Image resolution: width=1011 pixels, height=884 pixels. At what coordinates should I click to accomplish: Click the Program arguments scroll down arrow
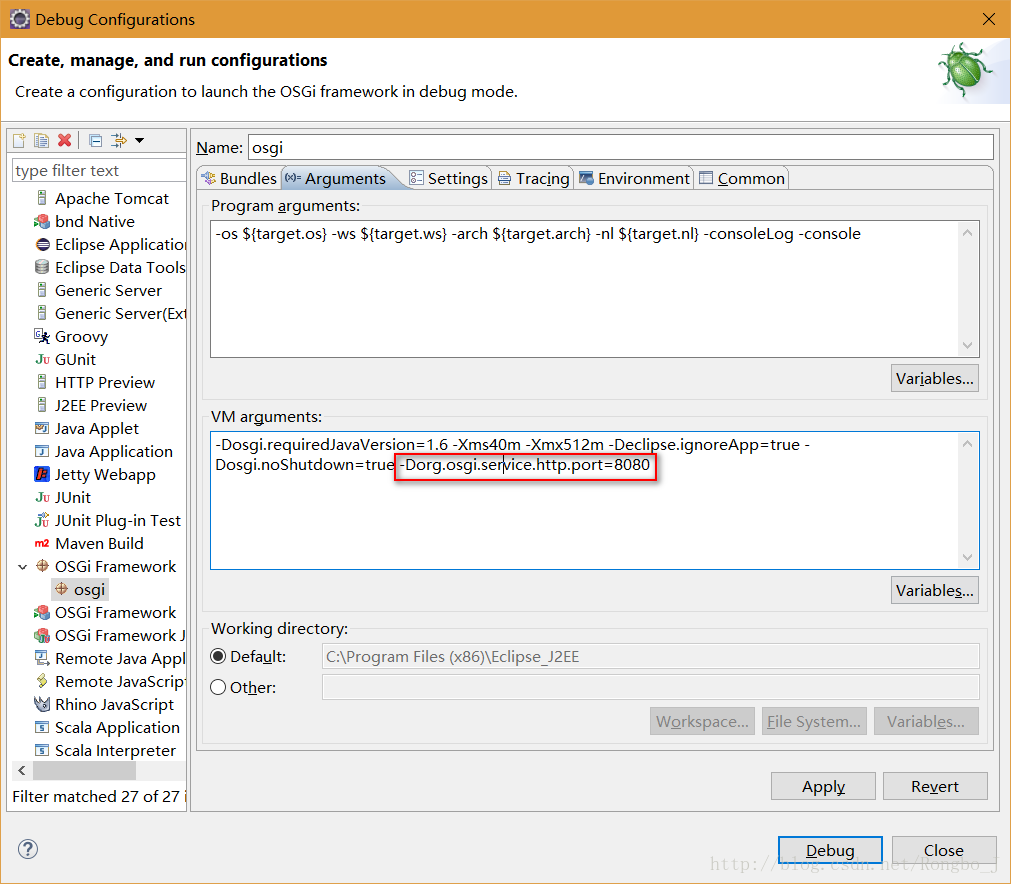[x=967, y=346]
